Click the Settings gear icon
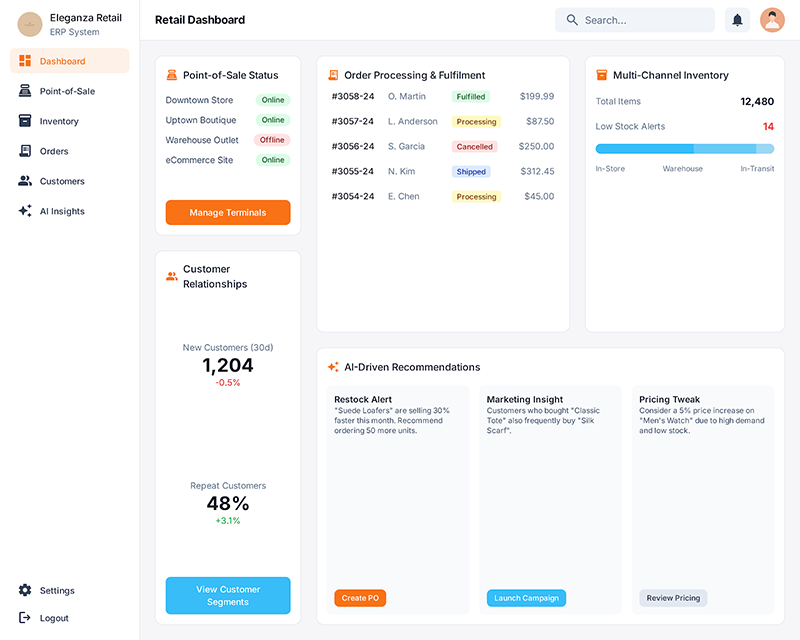The image size is (800, 640). click(x=25, y=590)
